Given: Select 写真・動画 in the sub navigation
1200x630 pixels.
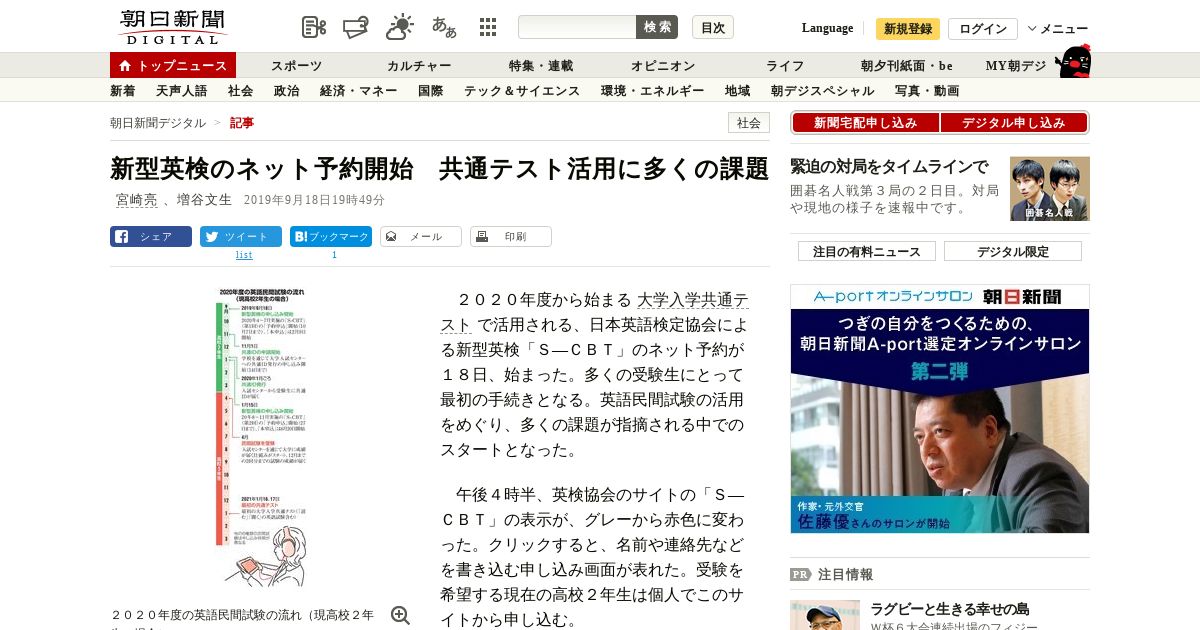Looking at the screenshot, I should point(927,91).
